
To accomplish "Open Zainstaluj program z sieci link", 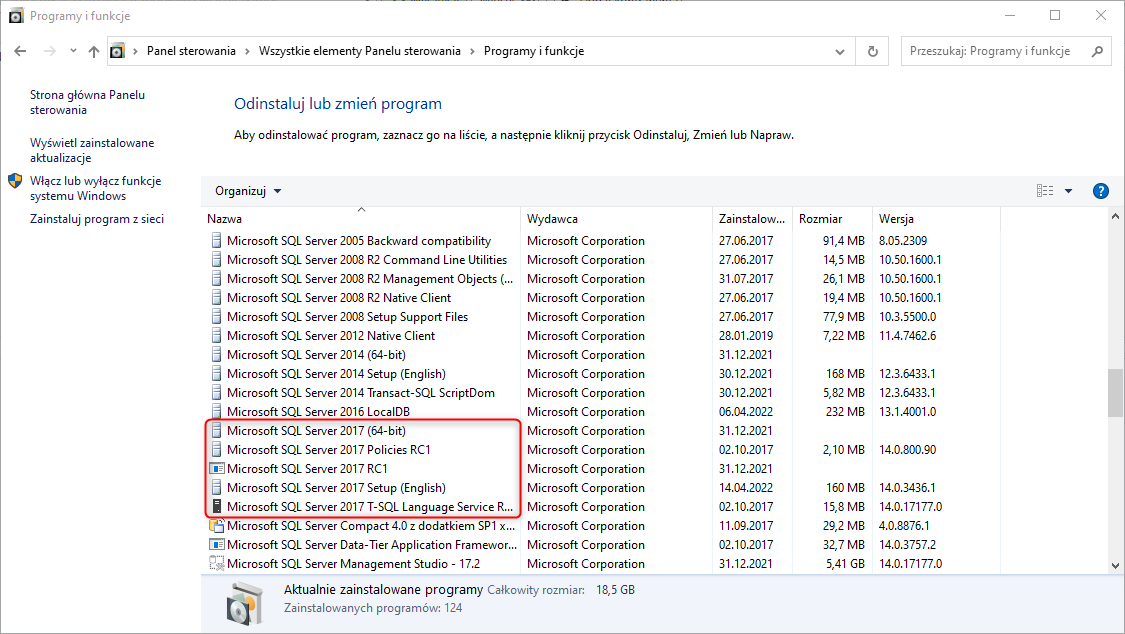I will pyautogui.click(x=97, y=219).
